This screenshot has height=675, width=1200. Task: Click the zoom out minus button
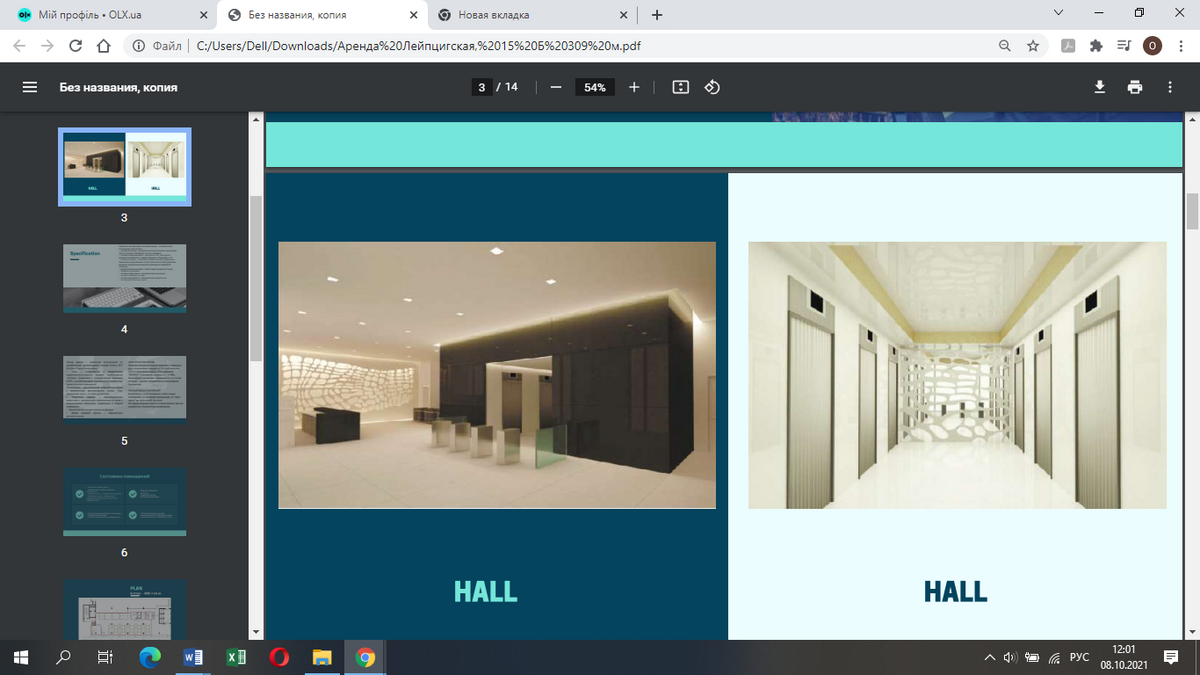(555, 87)
